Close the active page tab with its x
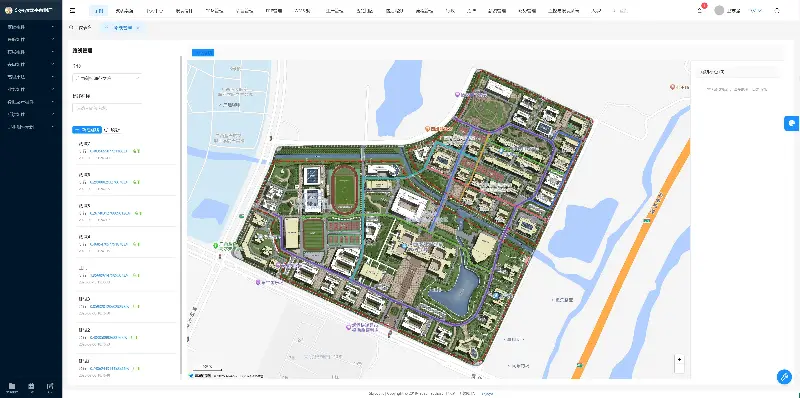The height and width of the screenshot is (398, 800). [138, 28]
